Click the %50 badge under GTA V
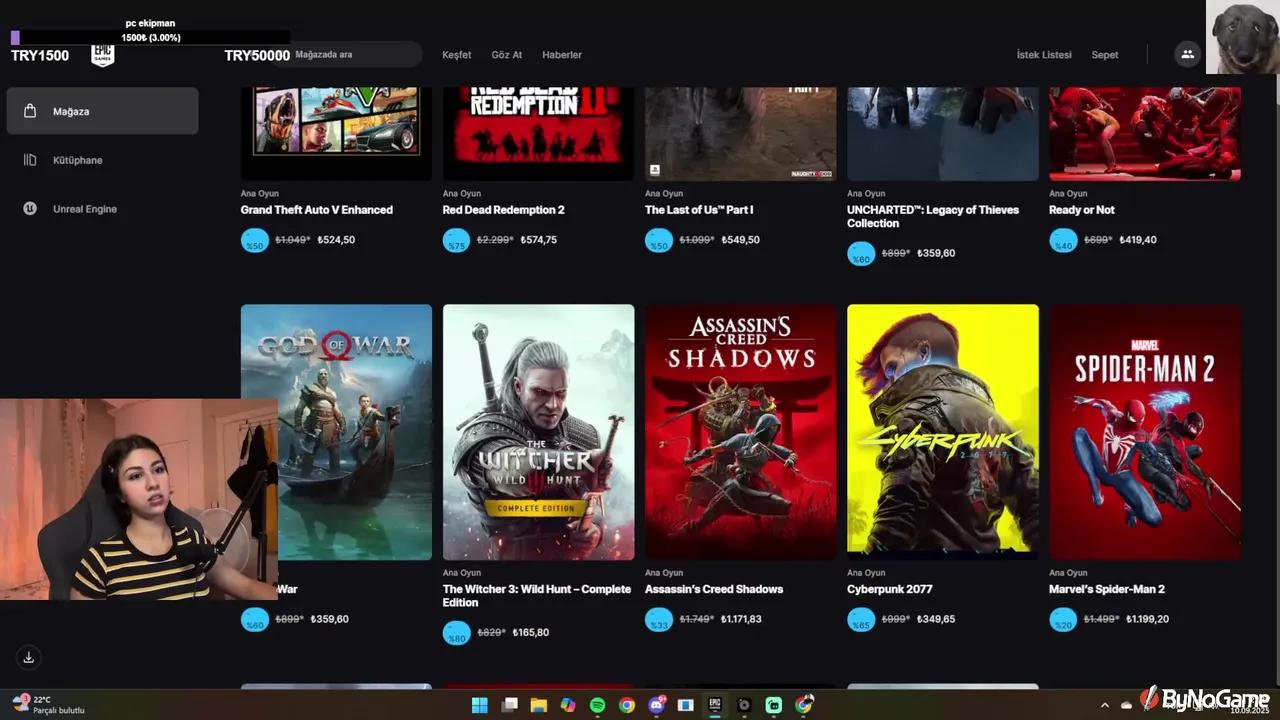 [255, 241]
